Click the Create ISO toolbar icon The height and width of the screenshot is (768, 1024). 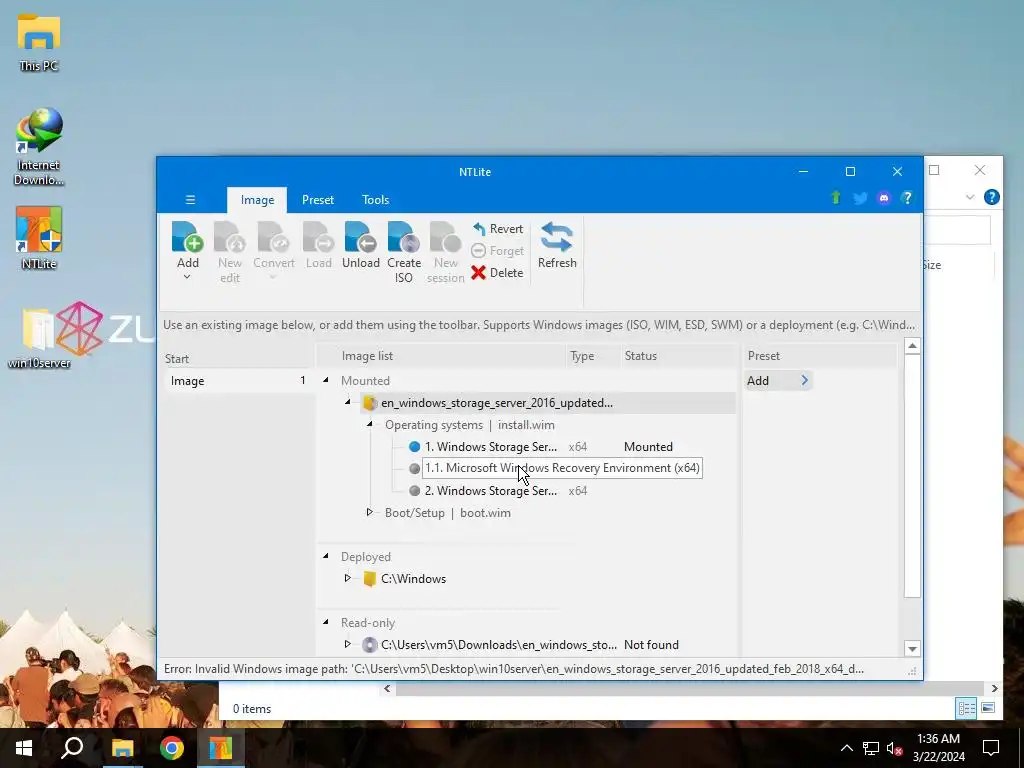point(404,237)
